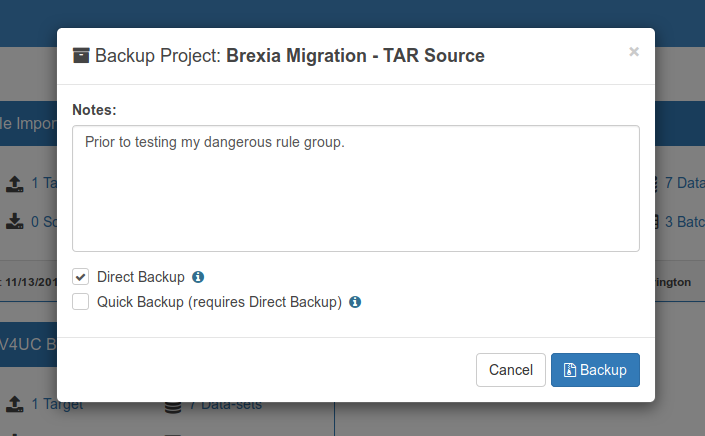705x436 pixels.
Task: Click the '1 Target' link at bottom
Action: coord(57,404)
